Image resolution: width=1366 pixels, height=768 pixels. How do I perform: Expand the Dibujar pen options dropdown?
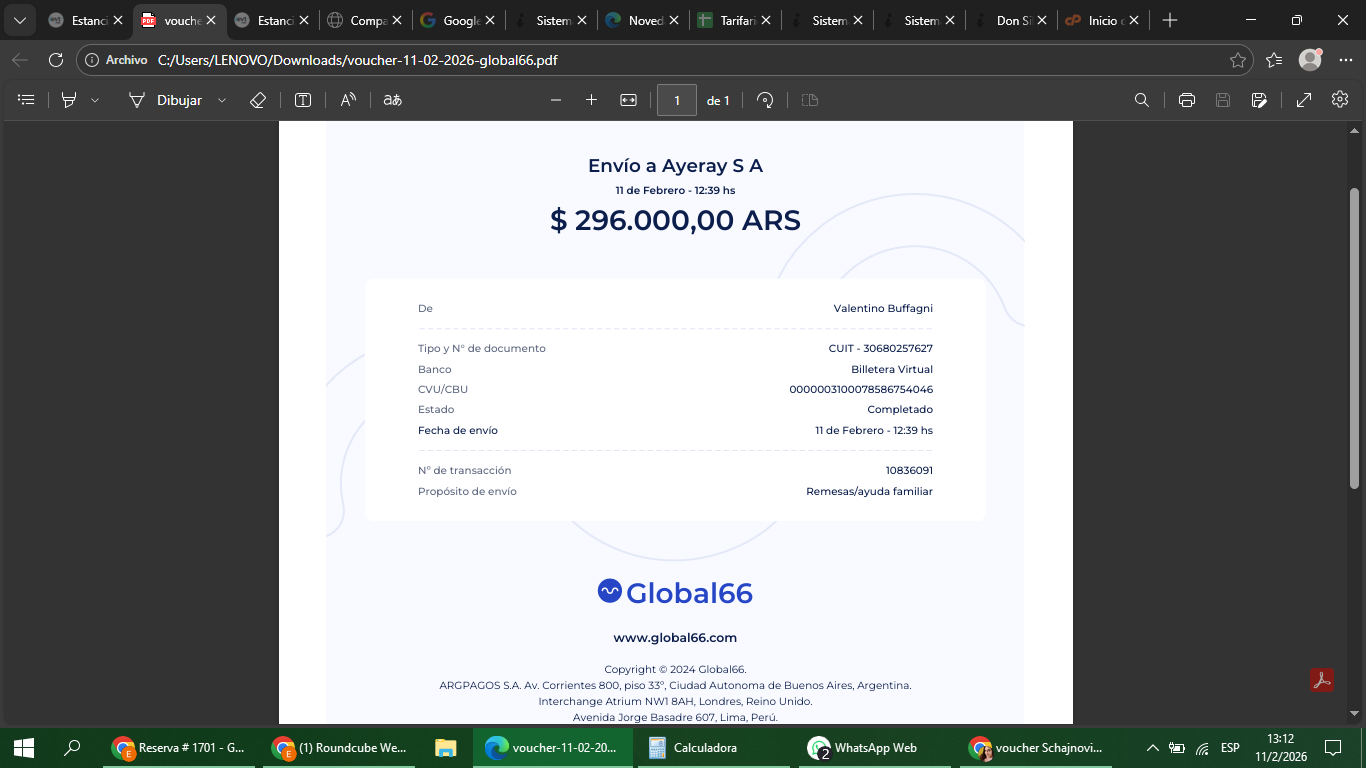222,100
